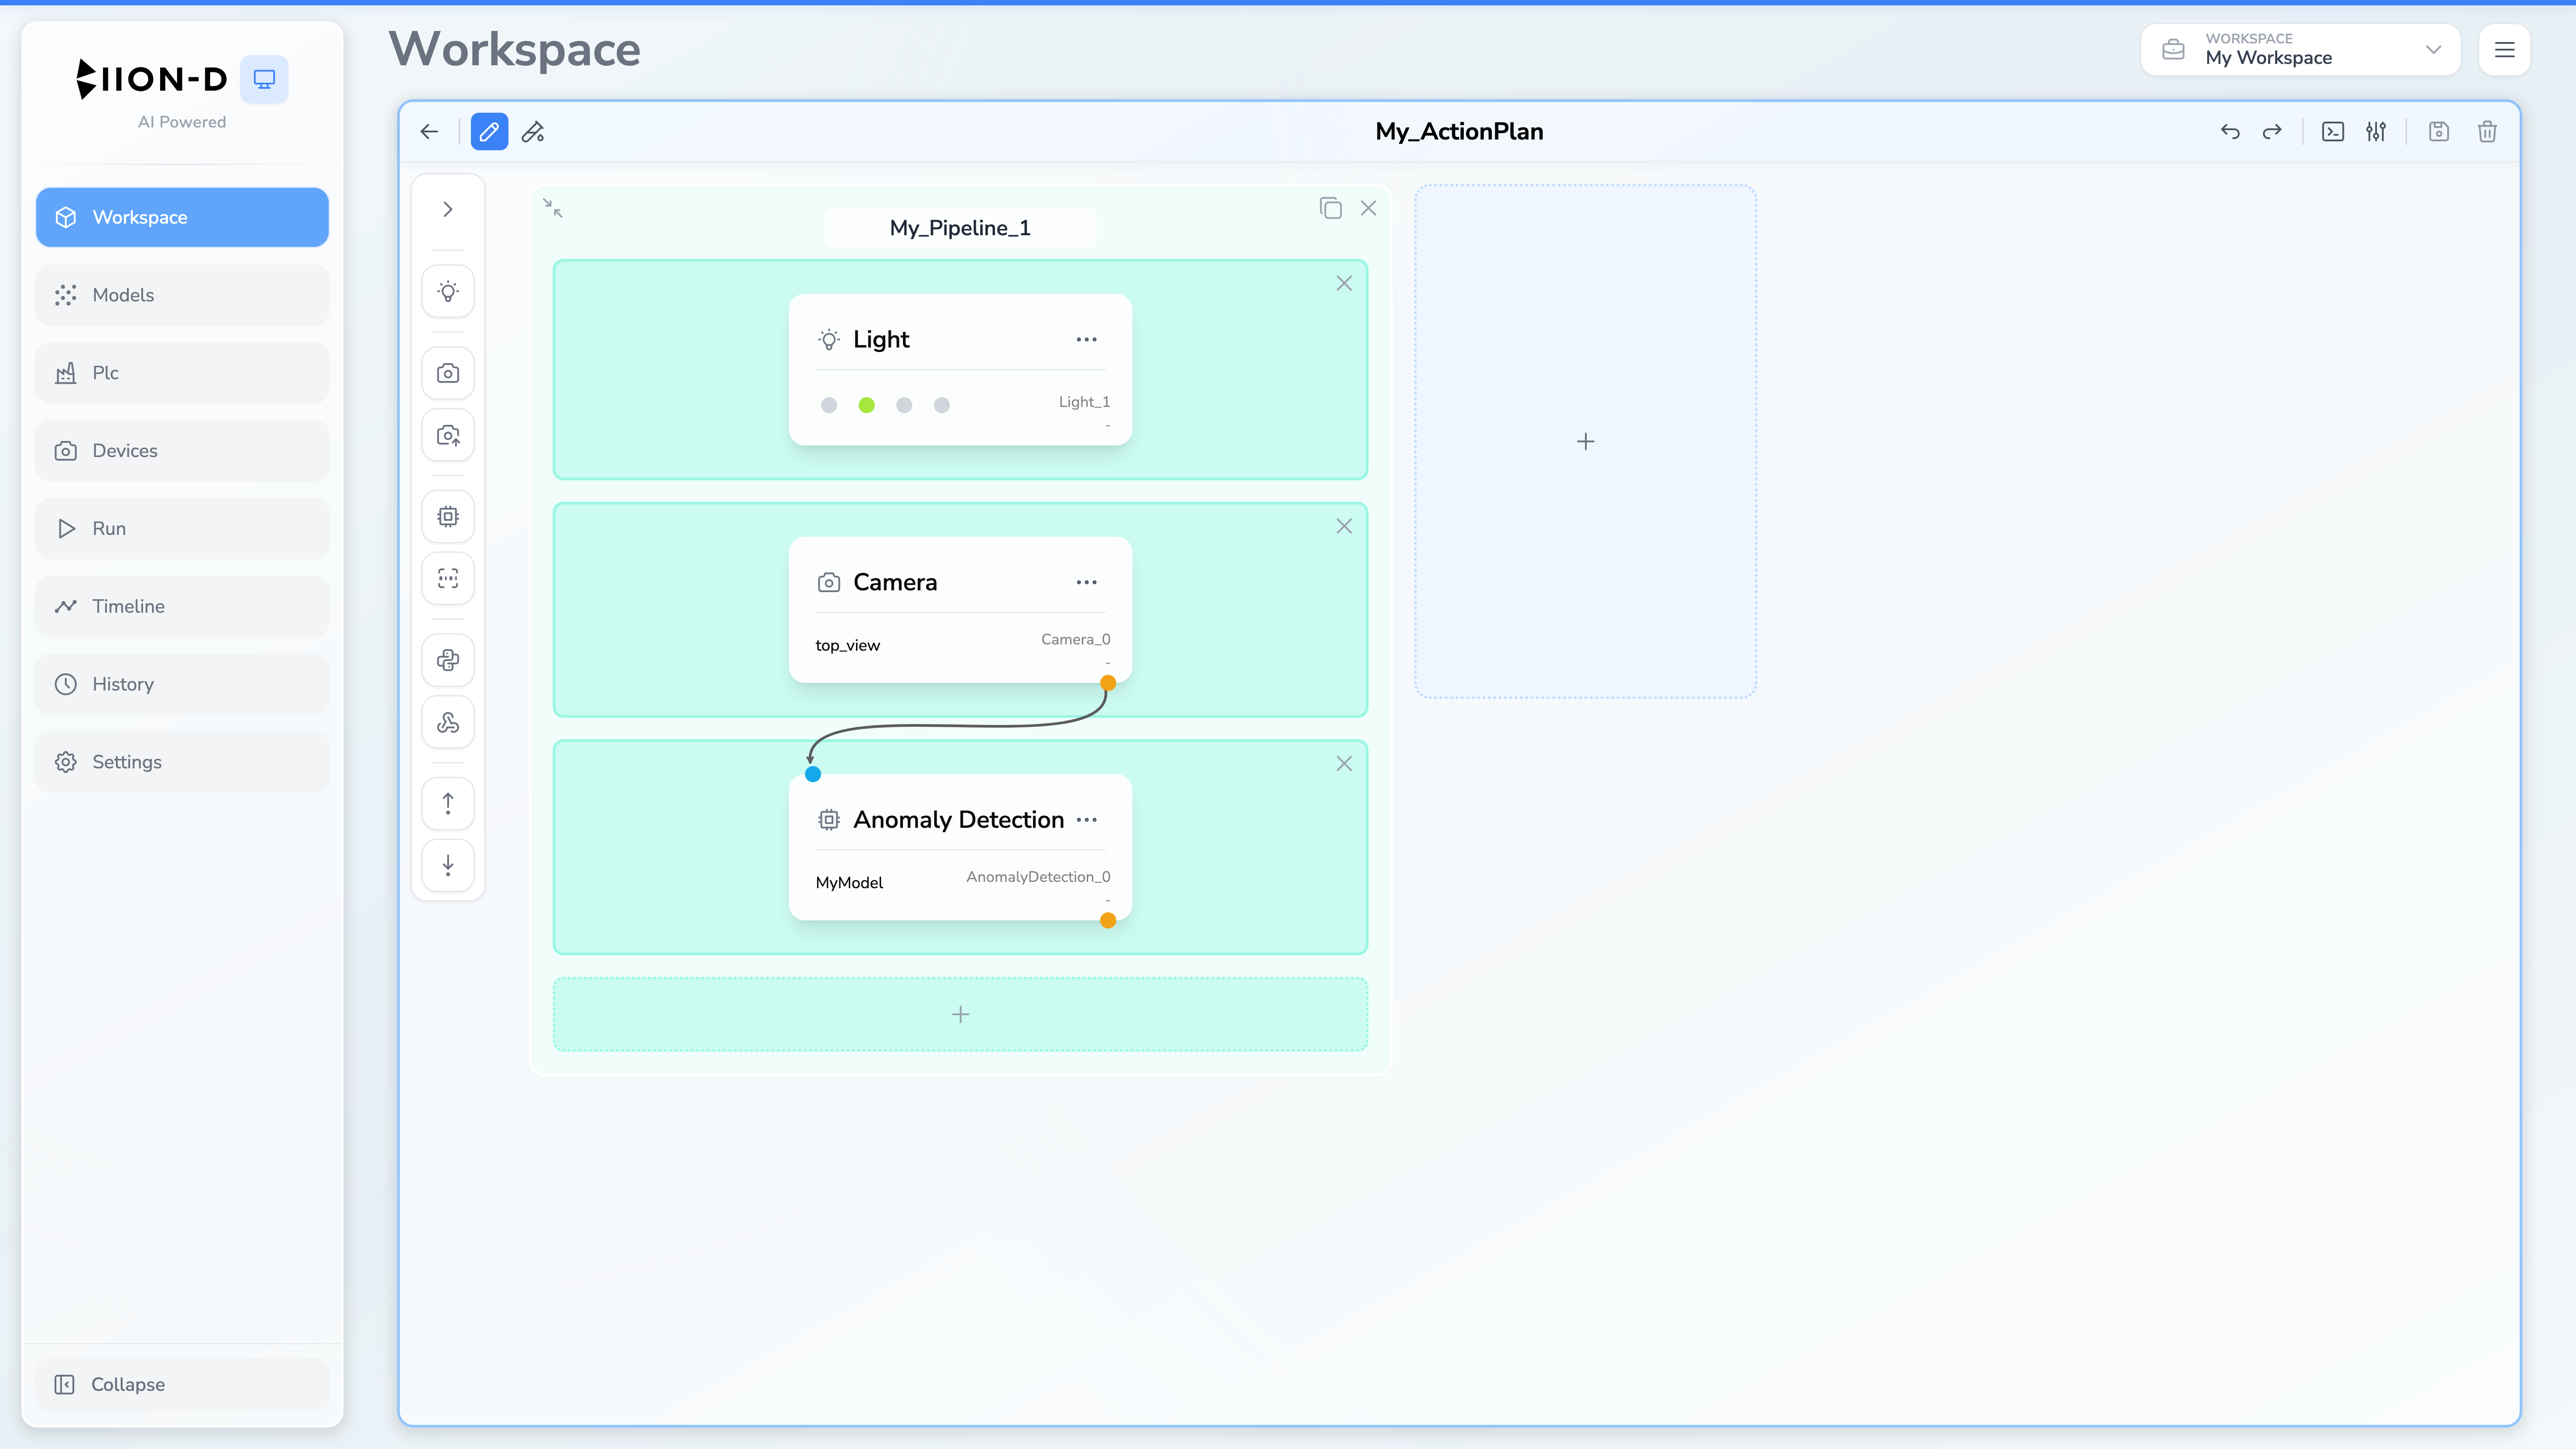Open the Models sidebar item
Screen dimensions: 2576x1449
click(182, 295)
